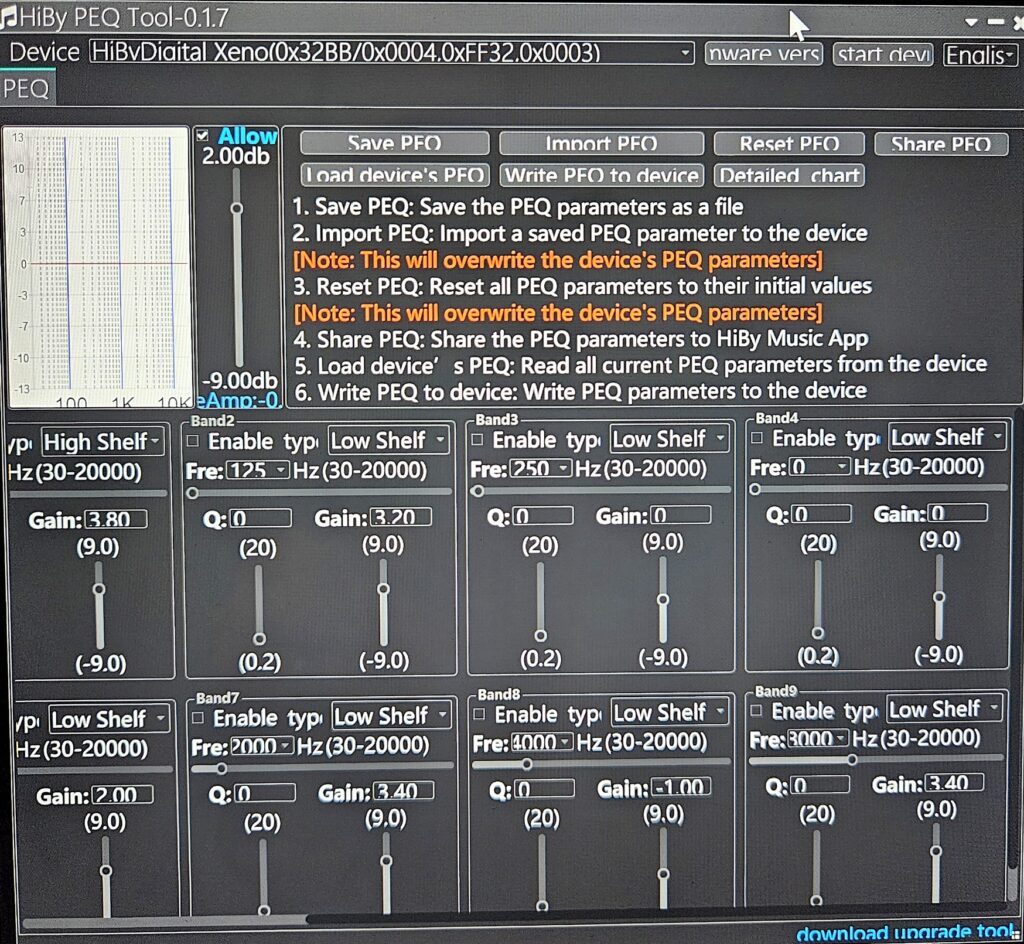Click Band8 frequency horizontal slider handle

(527, 763)
